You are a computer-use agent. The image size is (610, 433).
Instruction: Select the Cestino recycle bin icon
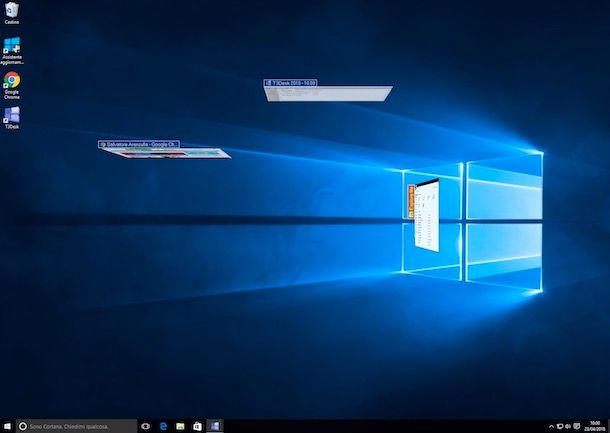click(12, 12)
